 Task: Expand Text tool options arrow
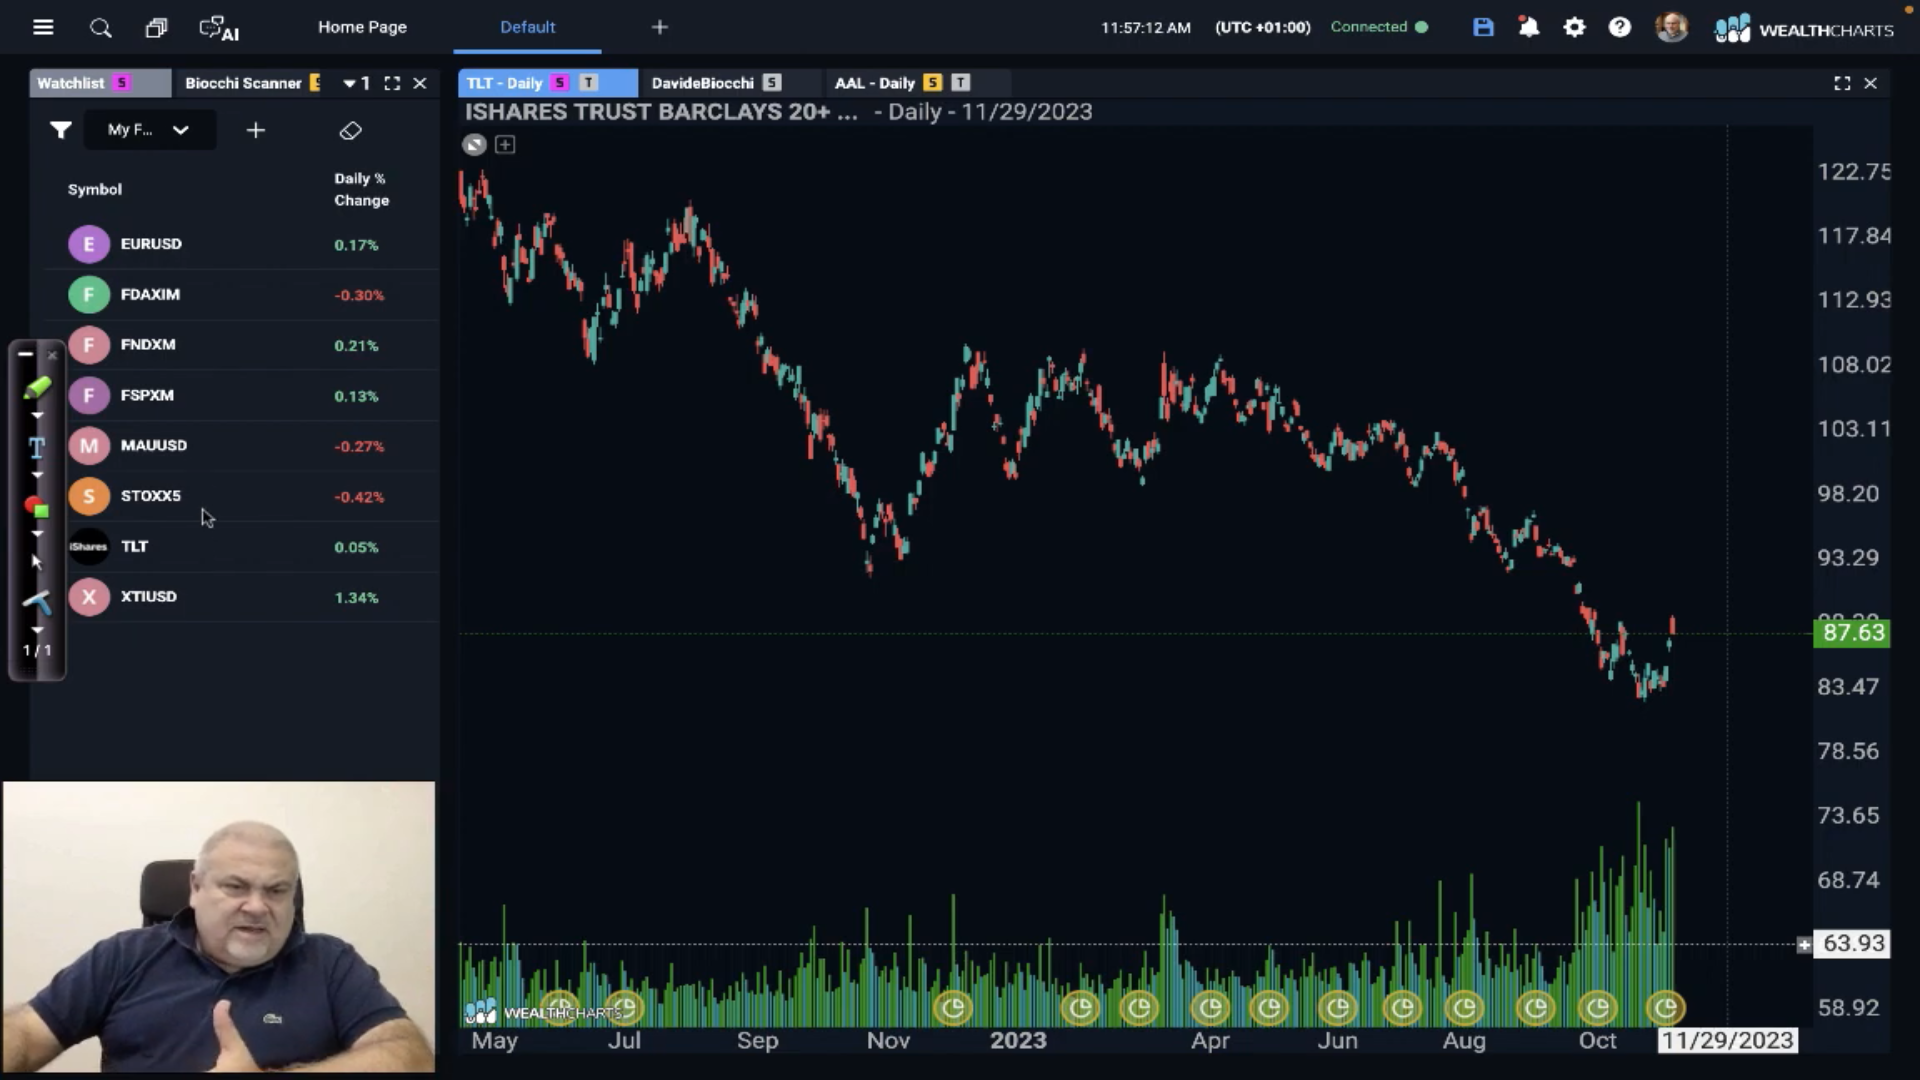coord(37,475)
